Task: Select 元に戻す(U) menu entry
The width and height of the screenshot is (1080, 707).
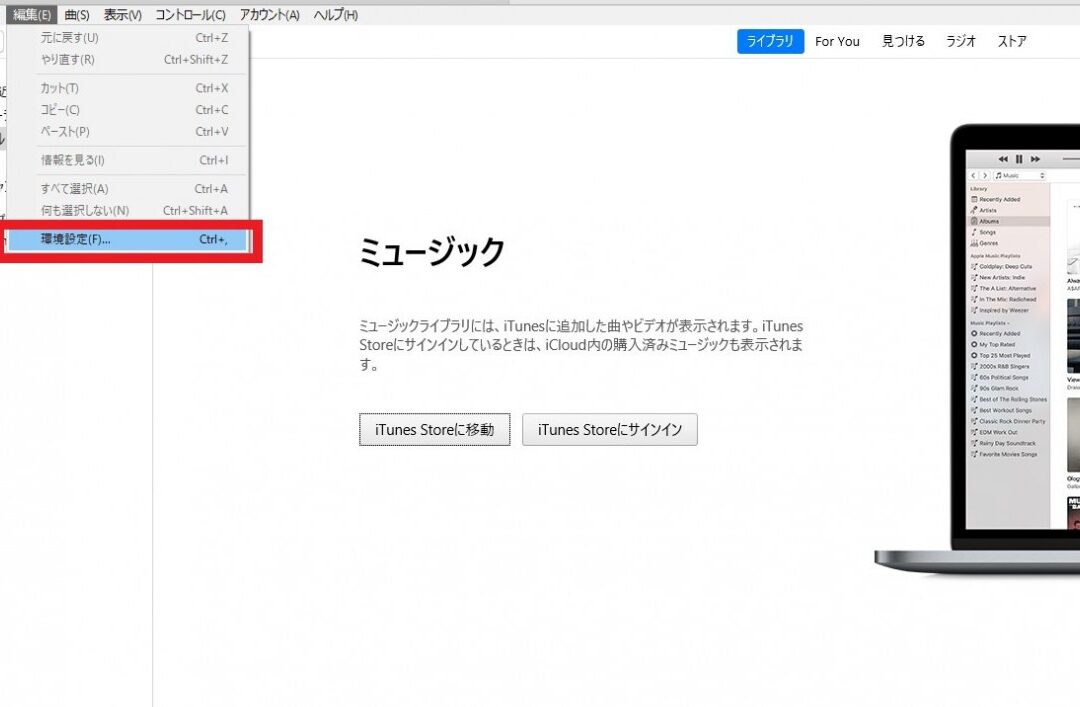Action: click(x=128, y=38)
